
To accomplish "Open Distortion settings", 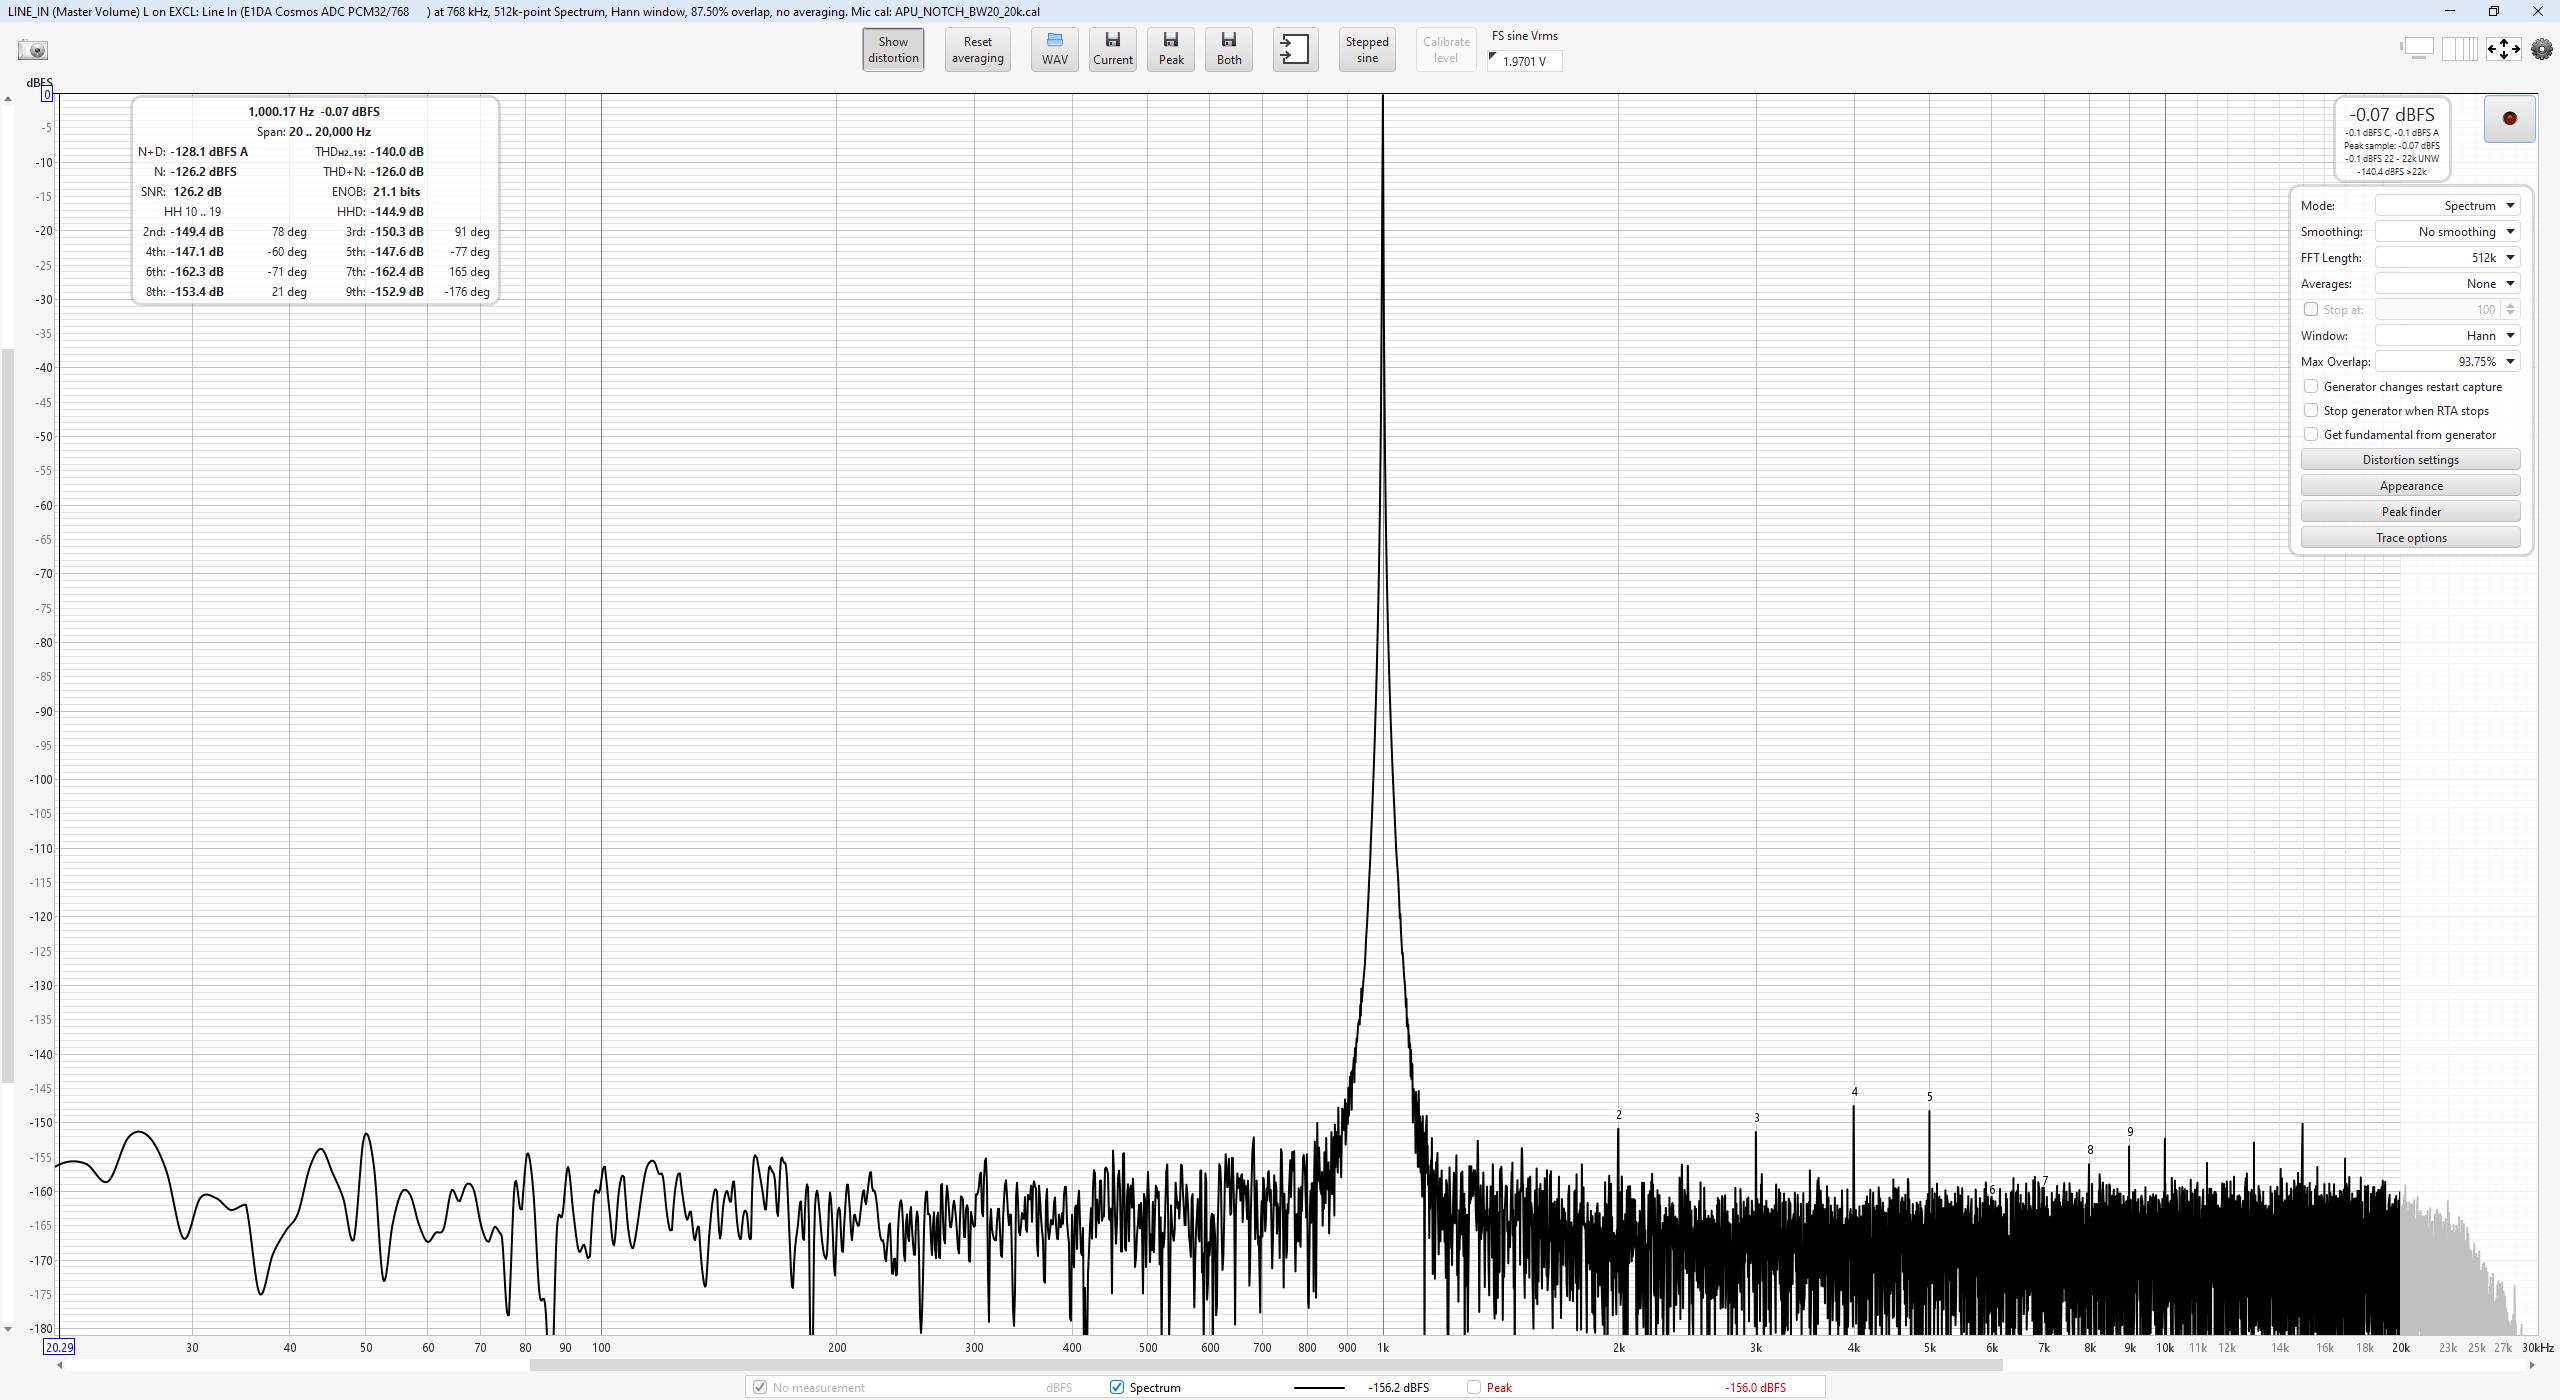I will coord(2410,460).
